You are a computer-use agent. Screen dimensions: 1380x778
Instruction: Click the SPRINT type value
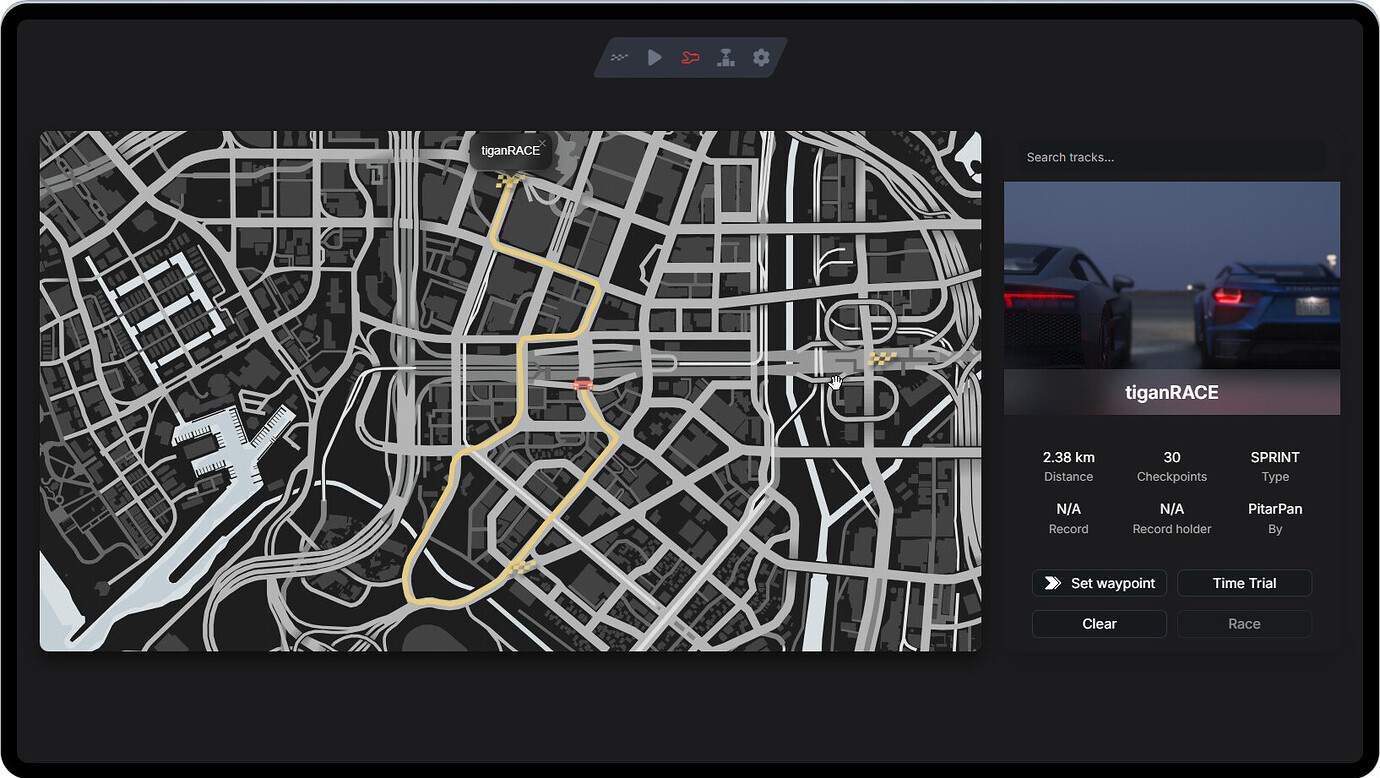1275,457
